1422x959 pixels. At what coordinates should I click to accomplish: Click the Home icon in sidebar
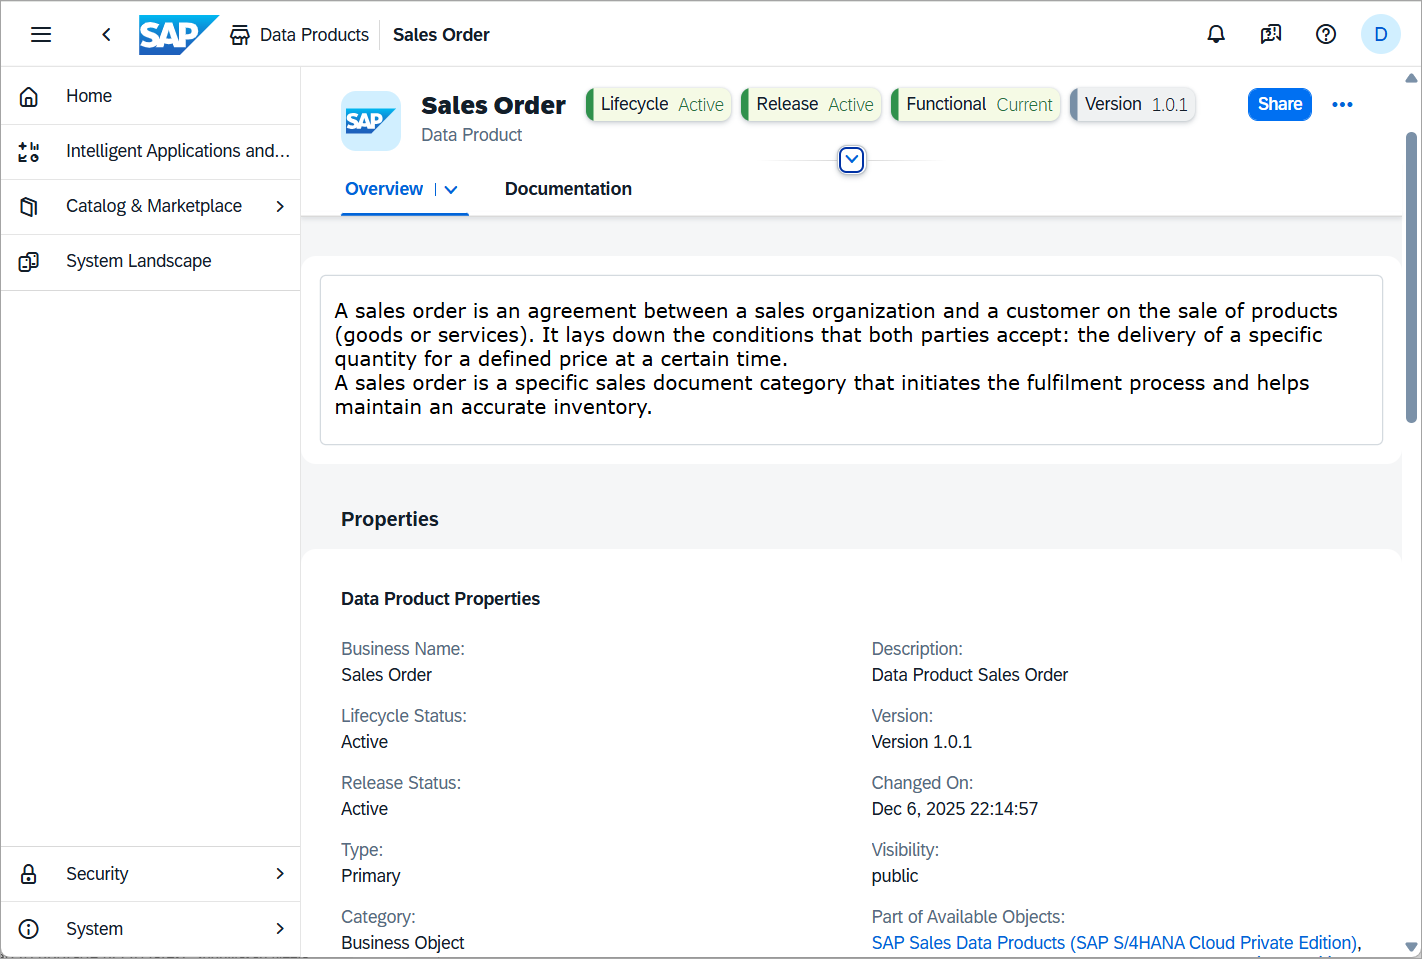click(x=29, y=96)
